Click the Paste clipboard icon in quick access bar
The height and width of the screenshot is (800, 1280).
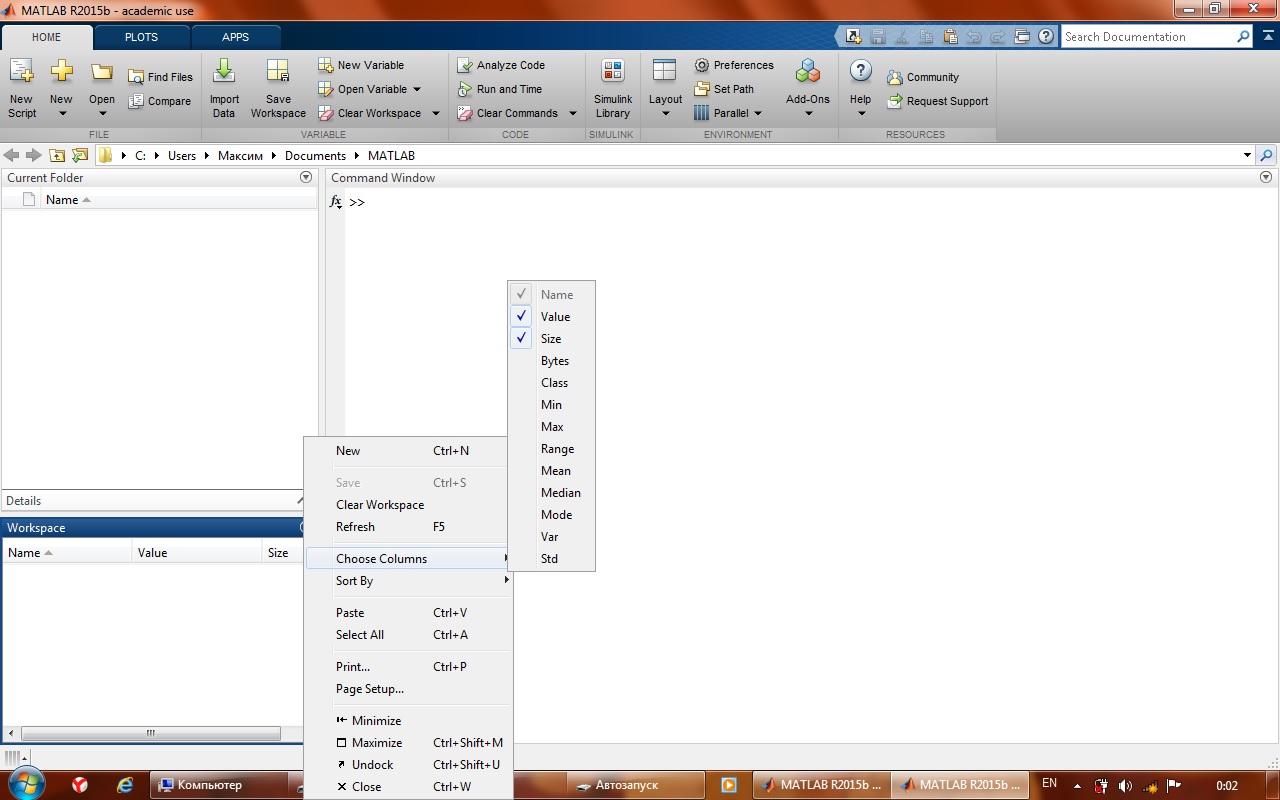point(950,37)
